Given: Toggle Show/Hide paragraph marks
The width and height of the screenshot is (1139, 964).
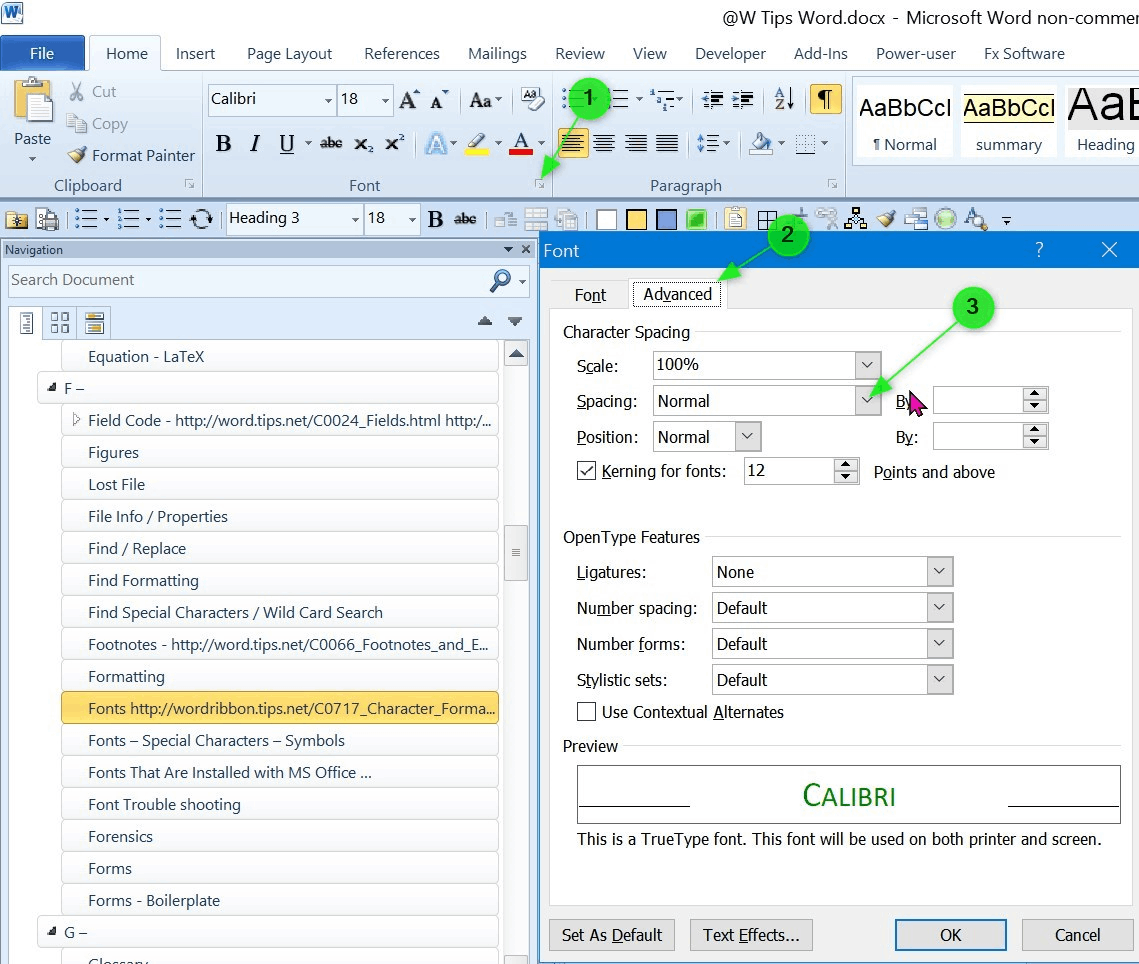Looking at the screenshot, I should click(825, 100).
